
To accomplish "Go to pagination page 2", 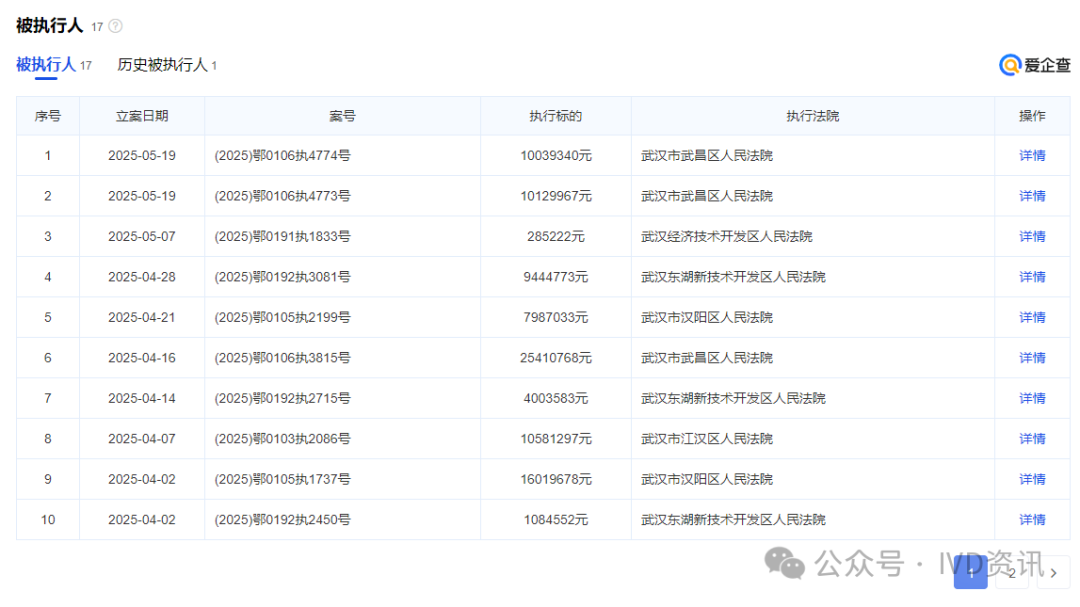I will click(1012, 573).
